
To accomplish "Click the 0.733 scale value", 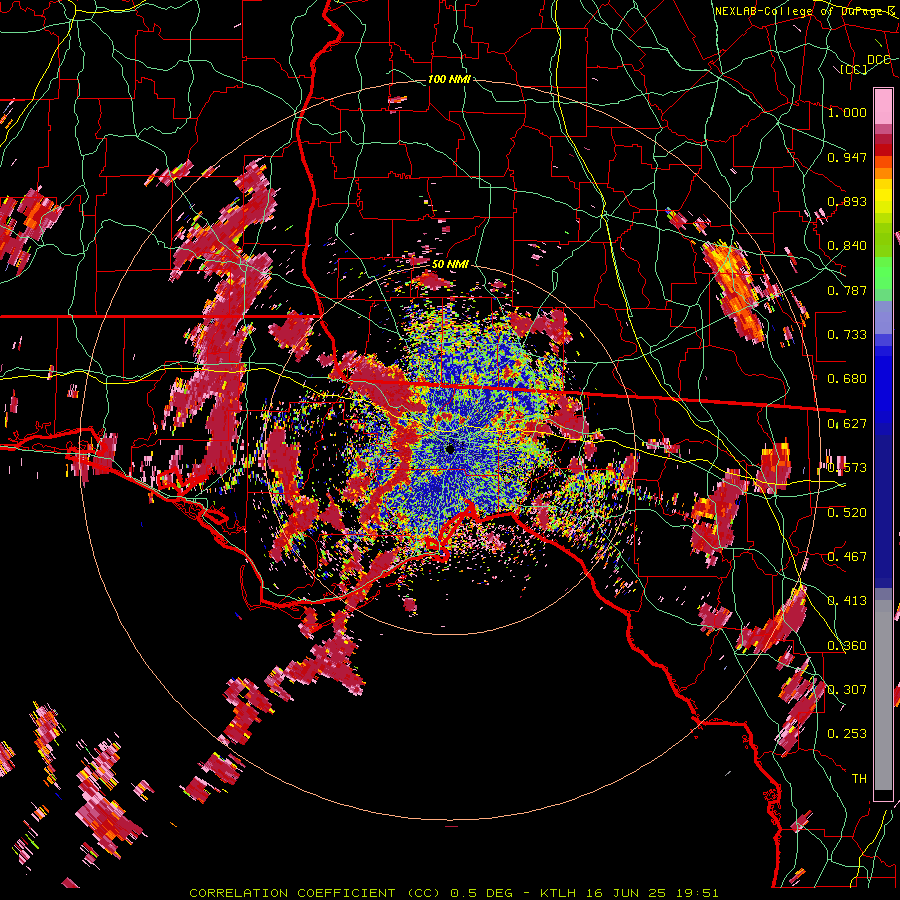I will [847, 335].
